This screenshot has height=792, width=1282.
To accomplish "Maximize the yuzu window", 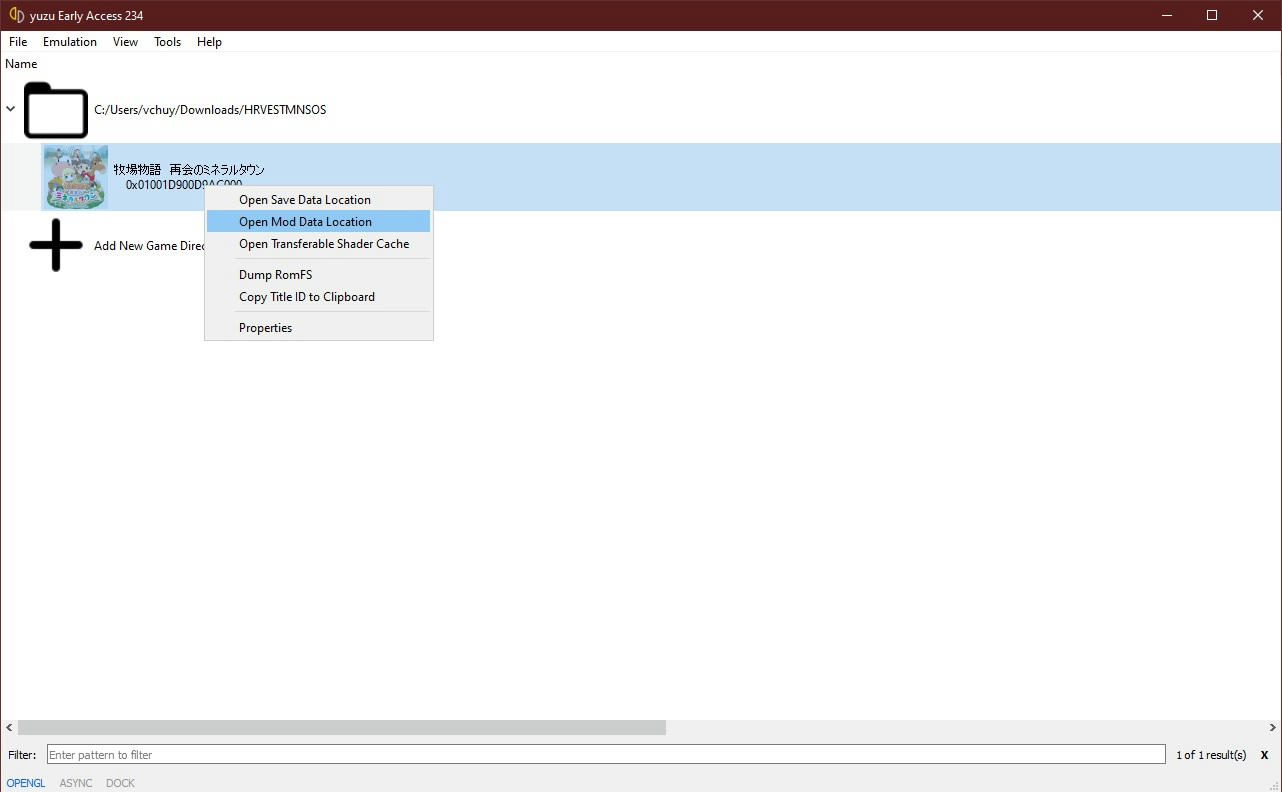I will click(x=1212, y=16).
